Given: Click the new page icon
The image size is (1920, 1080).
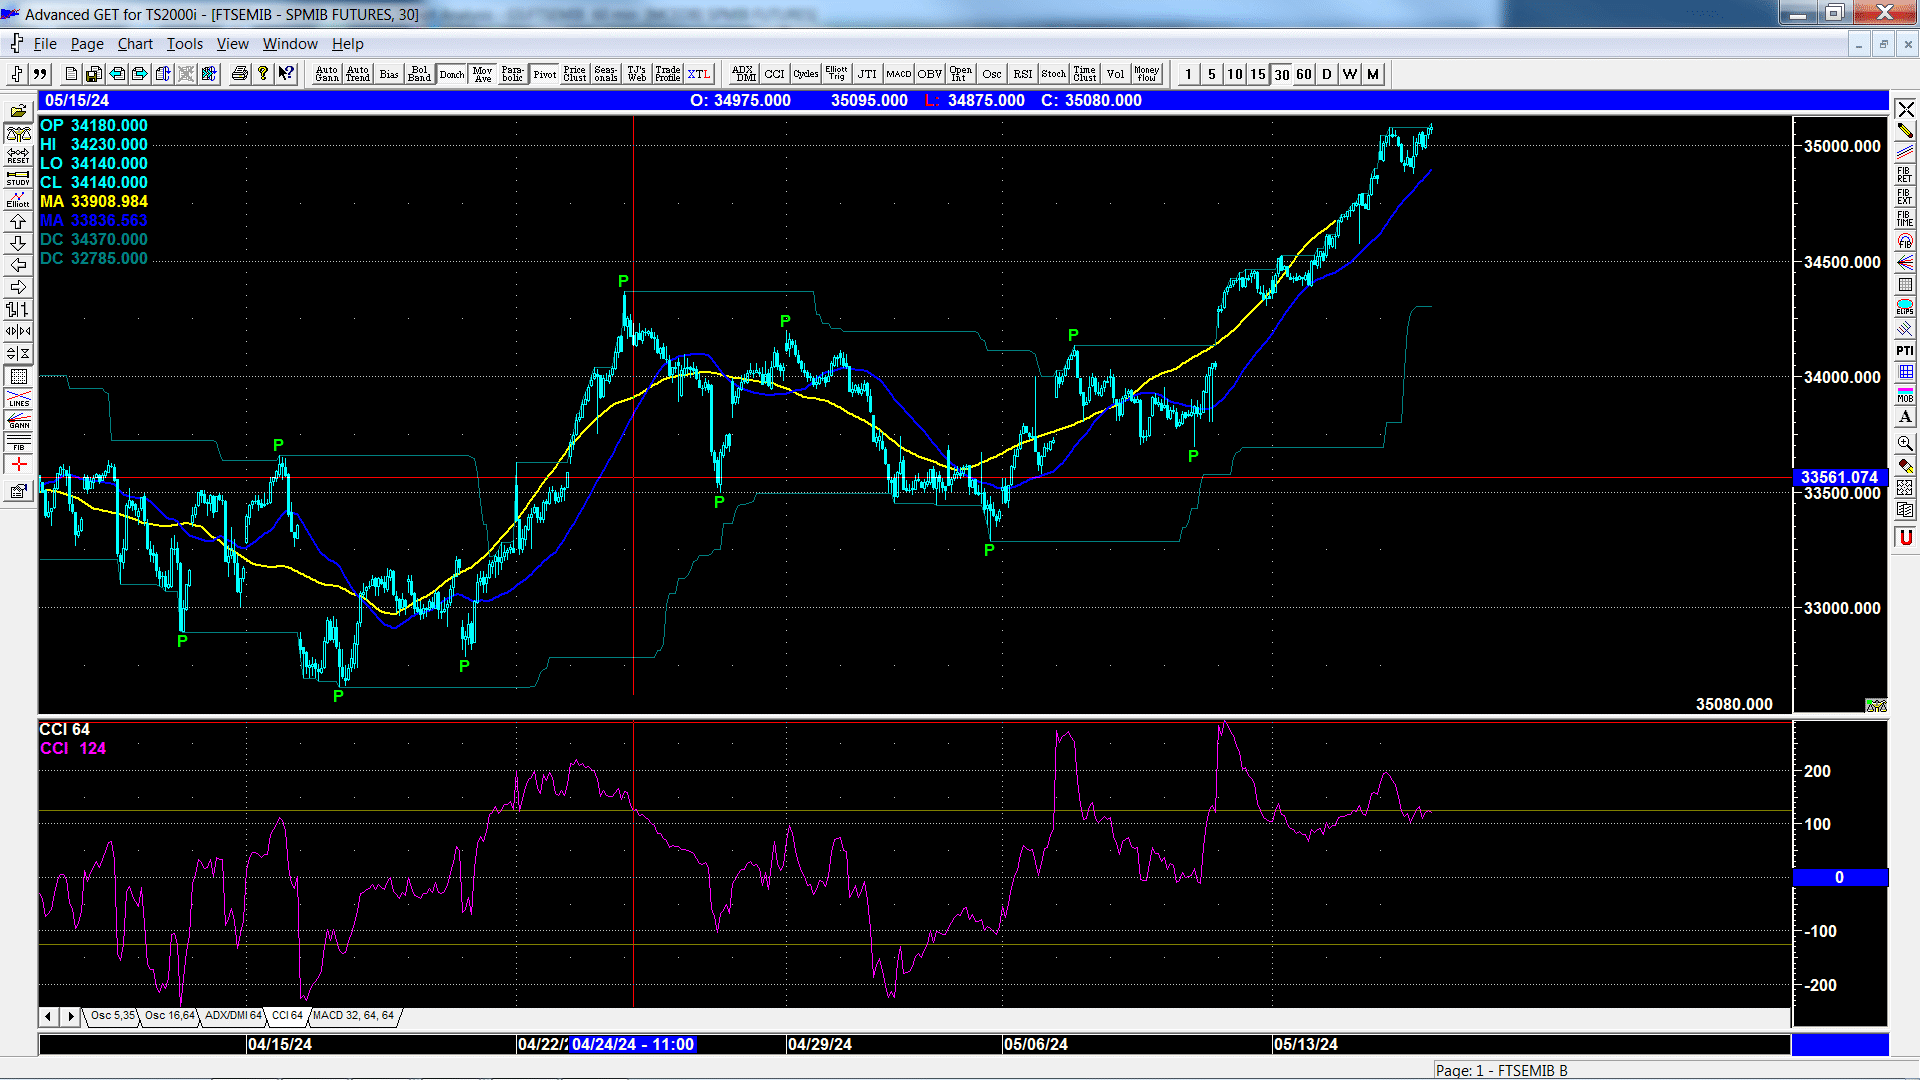Looking at the screenshot, I should tap(70, 74).
